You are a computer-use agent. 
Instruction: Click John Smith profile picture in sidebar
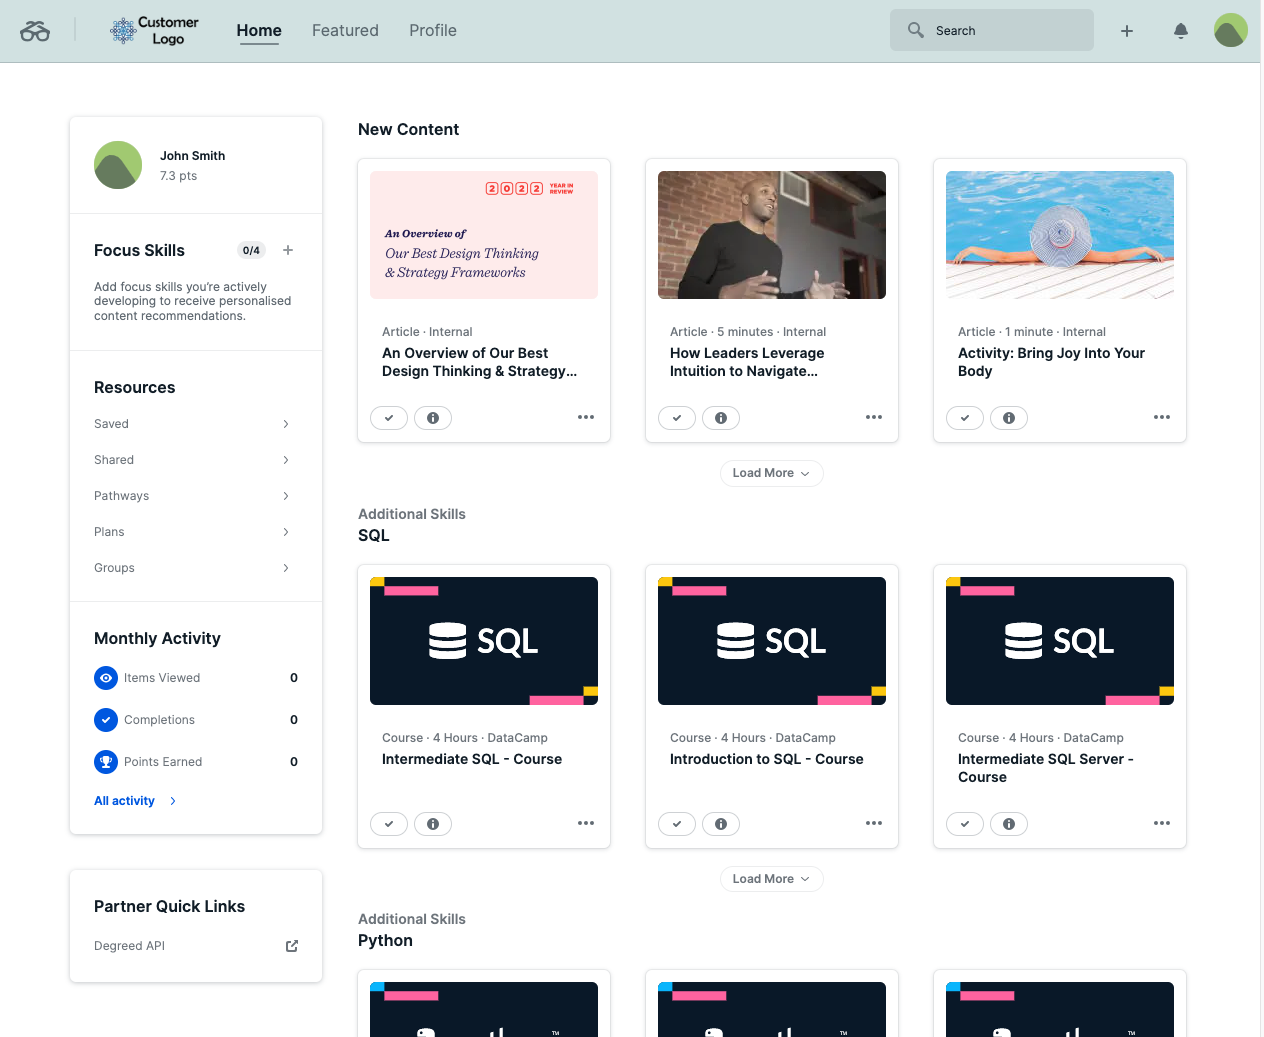(x=118, y=165)
